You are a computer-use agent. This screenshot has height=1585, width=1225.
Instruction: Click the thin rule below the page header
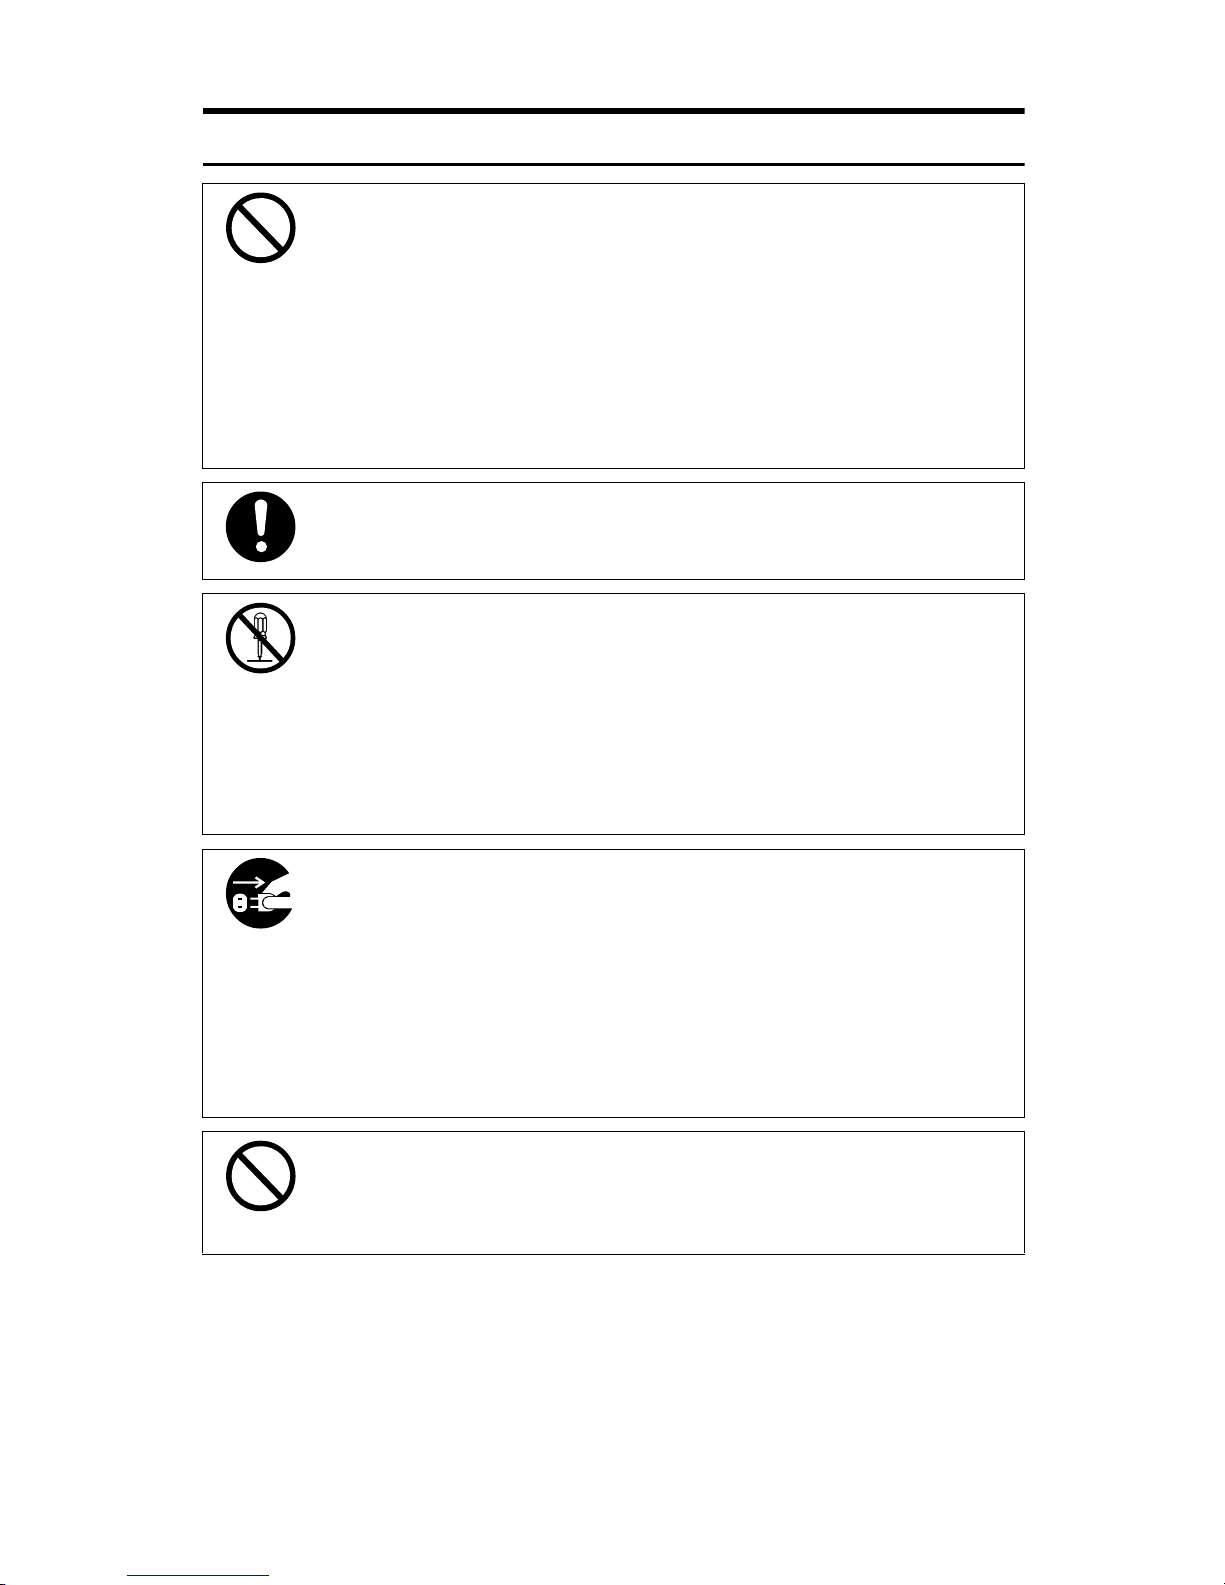point(613,164)
